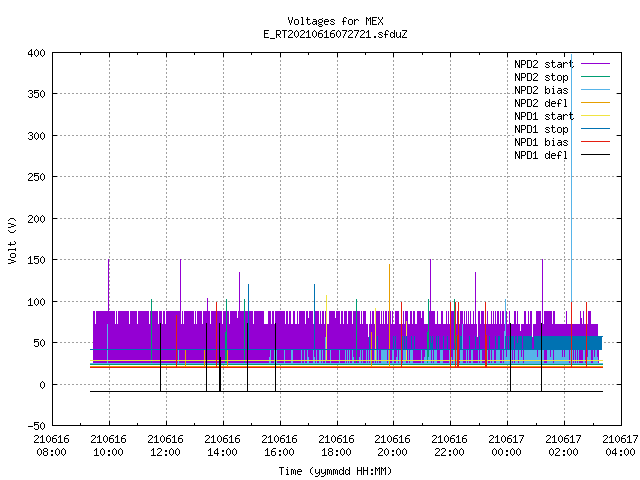640x480 pixels.
Task: Click the -50 tick on the voltage axis
Action: click(x=36, y=426)
